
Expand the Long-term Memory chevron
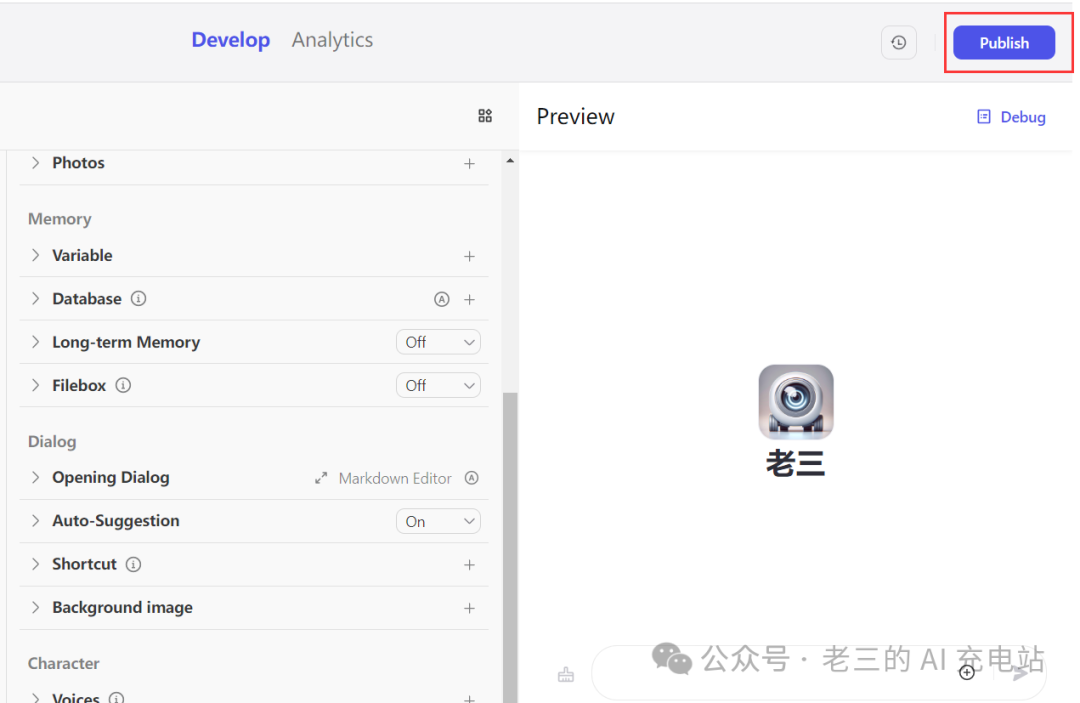pyautogui.click(x=35, y=342)
